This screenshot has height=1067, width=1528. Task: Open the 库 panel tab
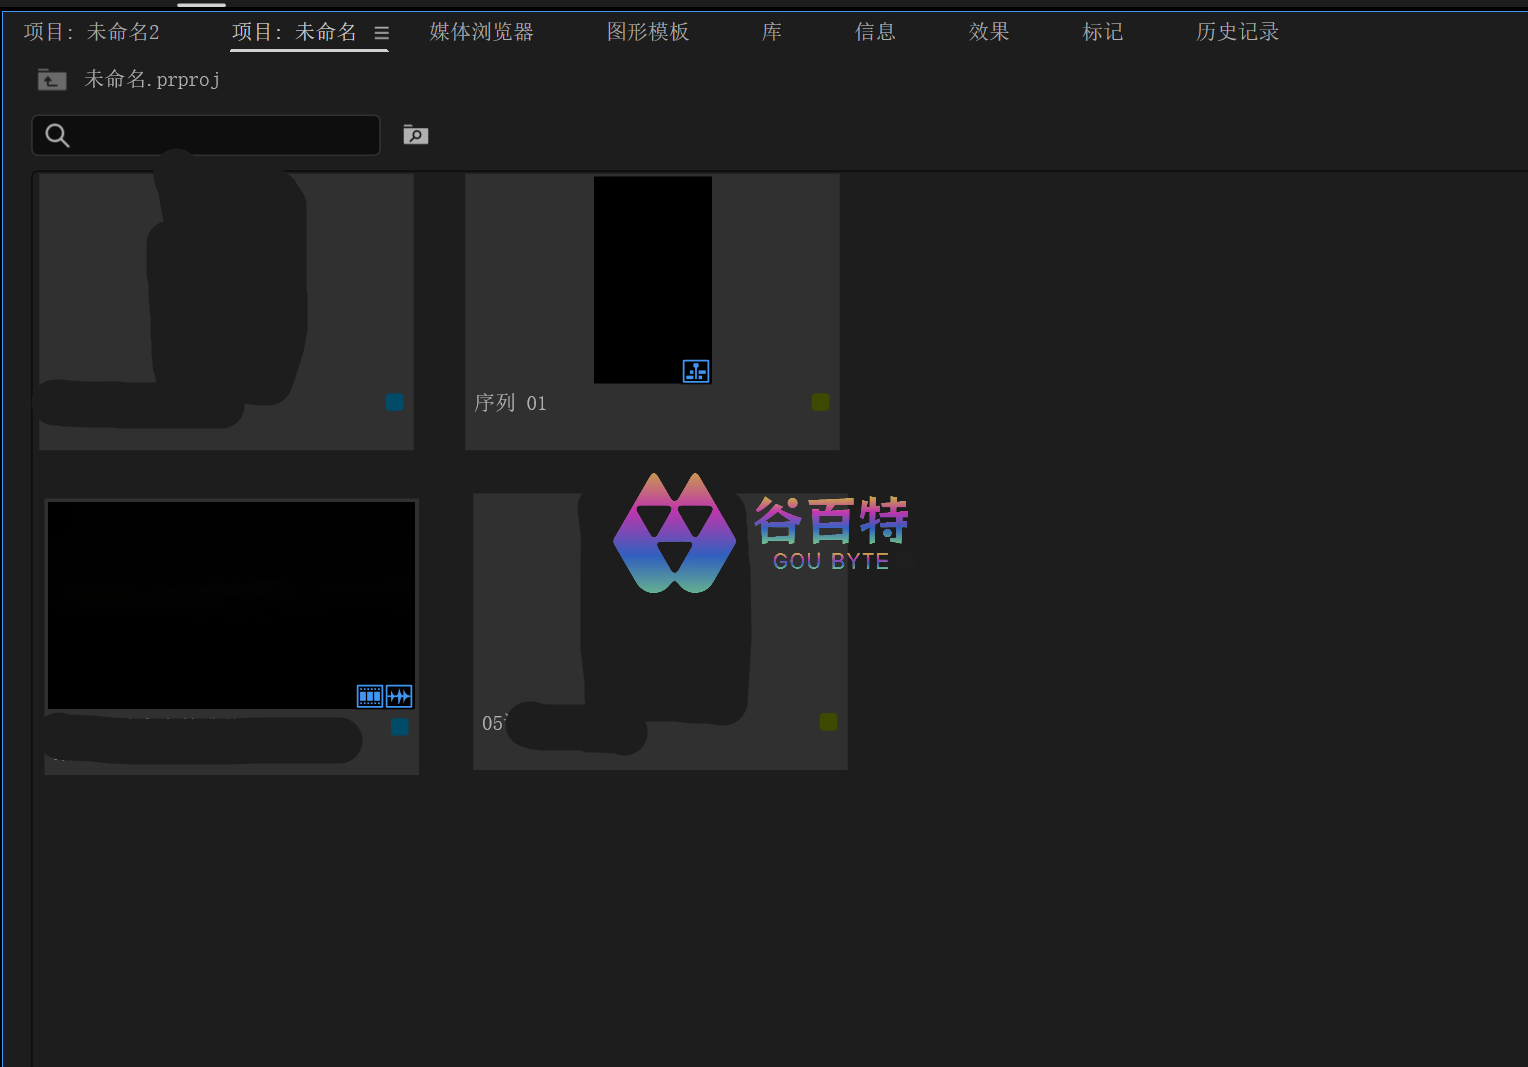tap(771, 32)
